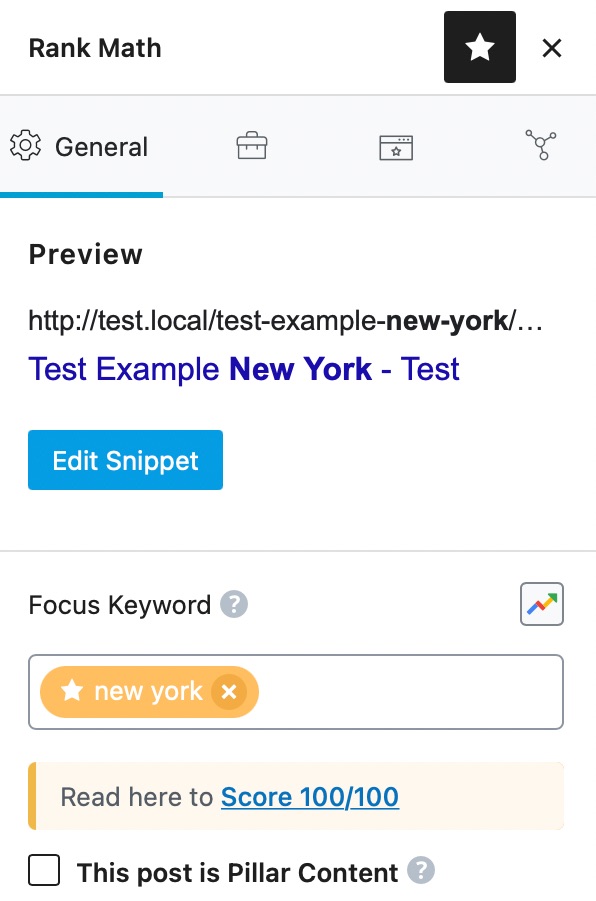Click the General gear icon
This screenshot has height=901, width=596.
coord(25,146)
